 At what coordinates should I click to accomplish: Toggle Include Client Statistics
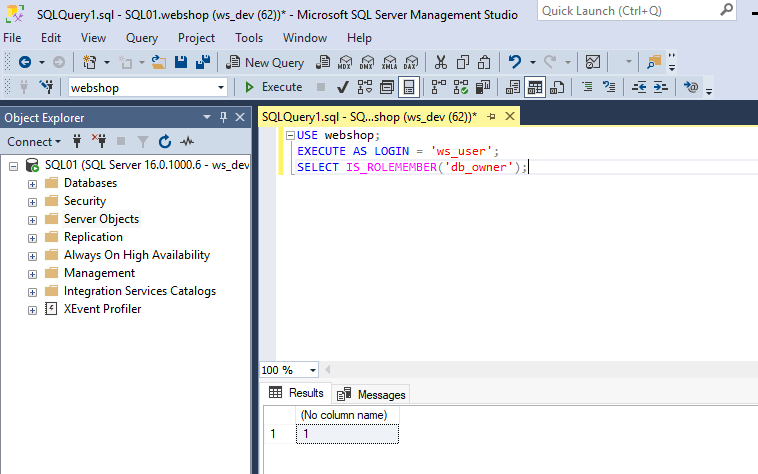(483, 87)
